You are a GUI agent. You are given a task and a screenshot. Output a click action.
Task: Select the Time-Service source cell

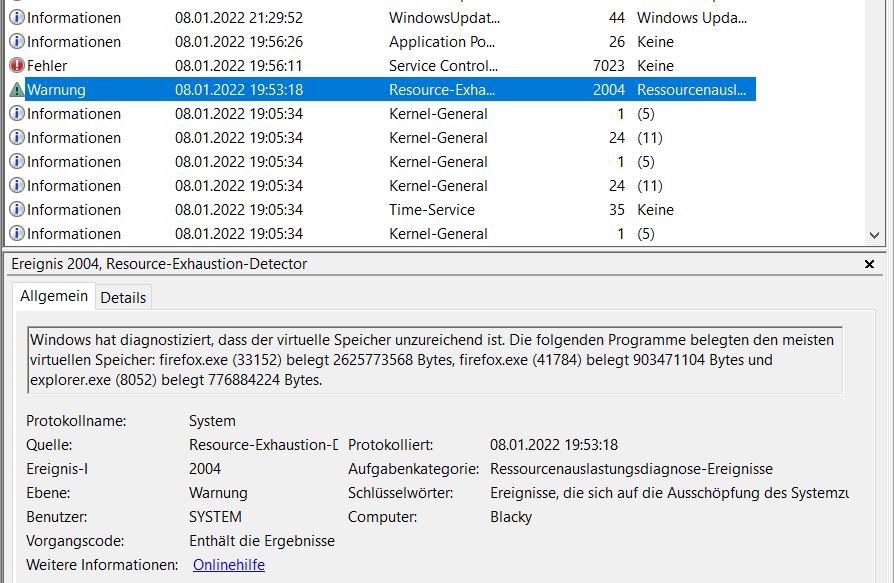pos(431,210)
